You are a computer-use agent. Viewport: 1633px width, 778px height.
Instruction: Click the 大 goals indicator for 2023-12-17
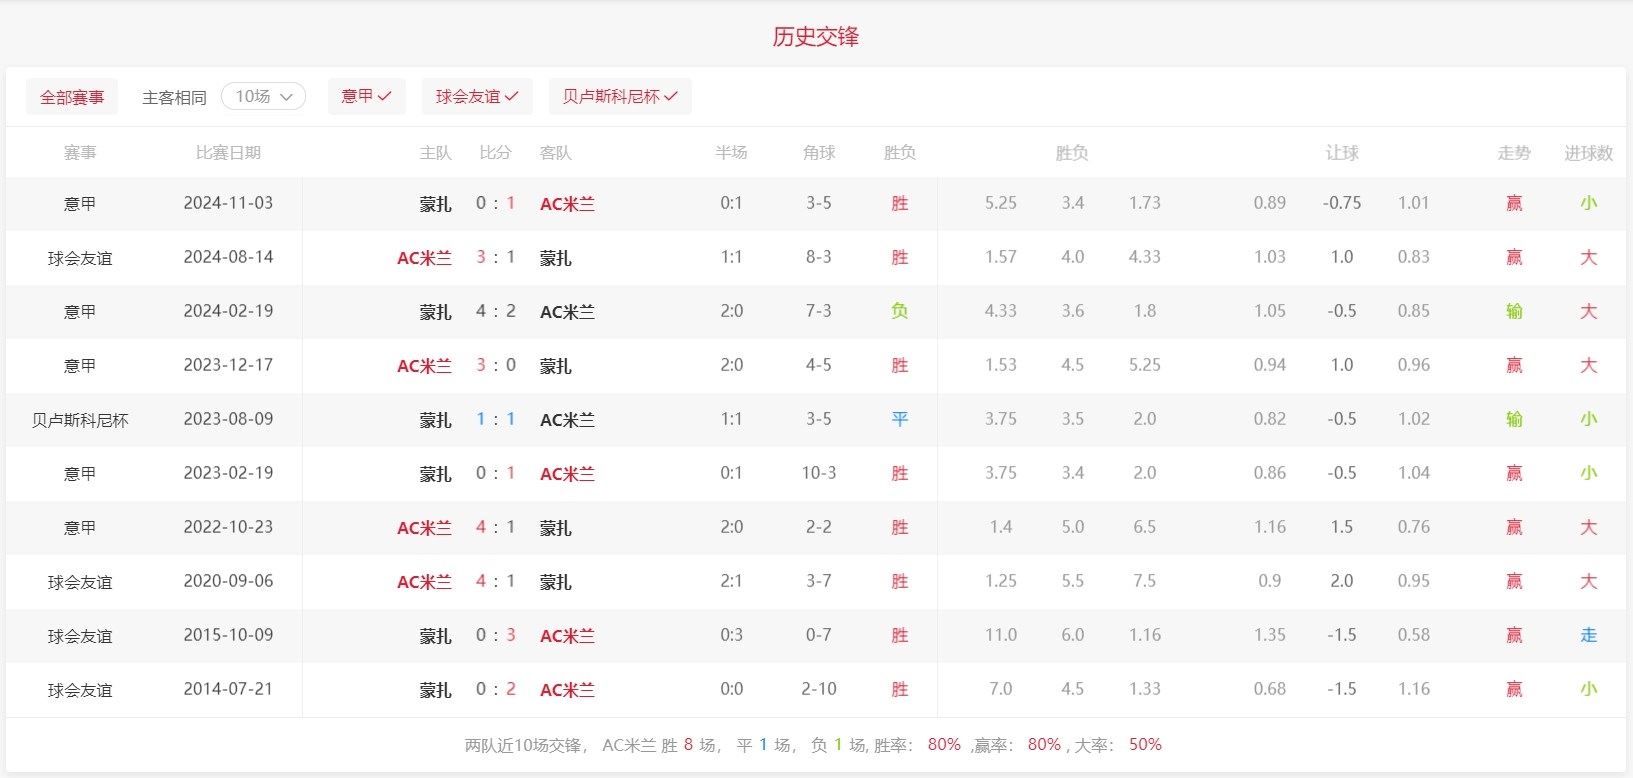click(1588, 365)
